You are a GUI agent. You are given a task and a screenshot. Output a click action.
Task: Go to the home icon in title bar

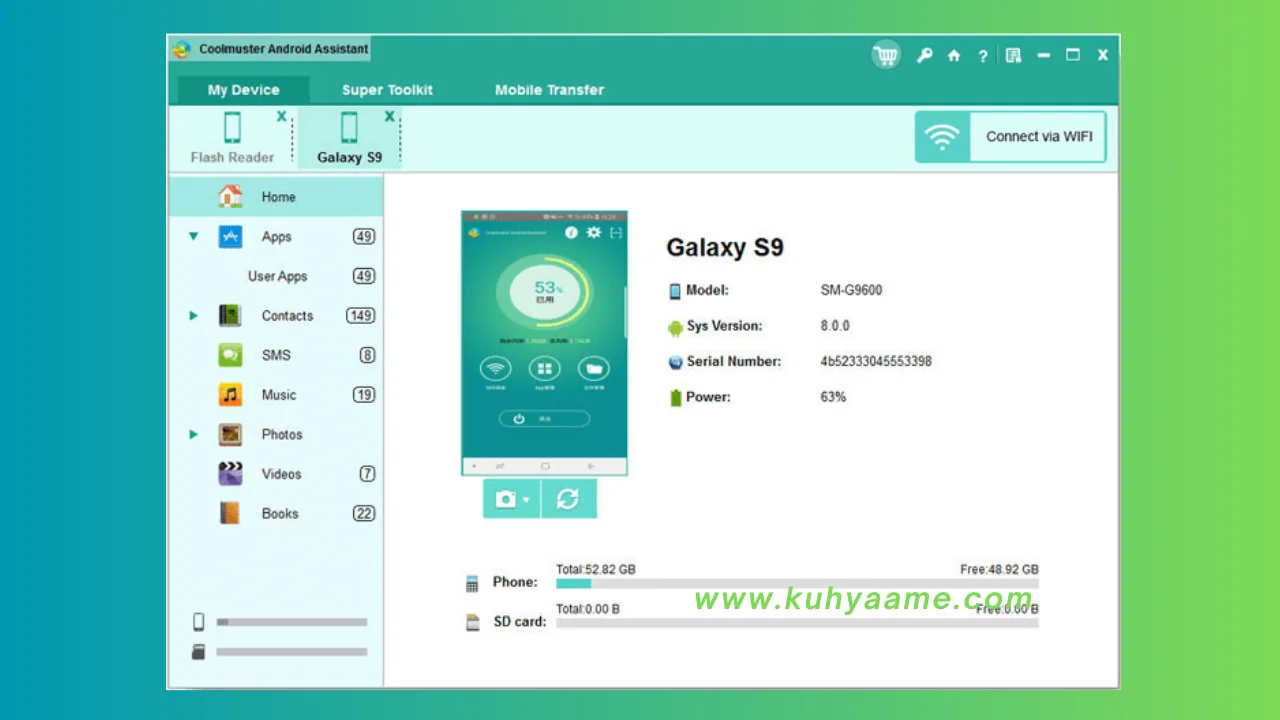click(954, 56)
